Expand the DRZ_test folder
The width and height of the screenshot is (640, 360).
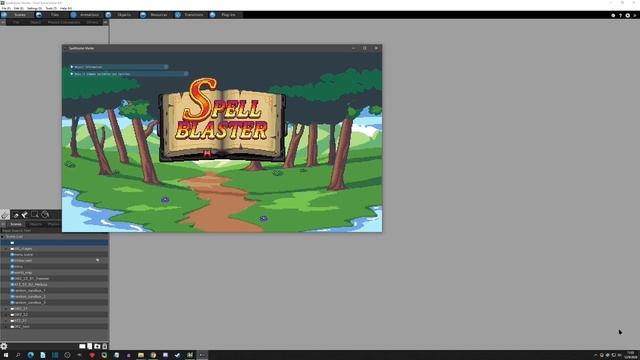pos(6,327)
